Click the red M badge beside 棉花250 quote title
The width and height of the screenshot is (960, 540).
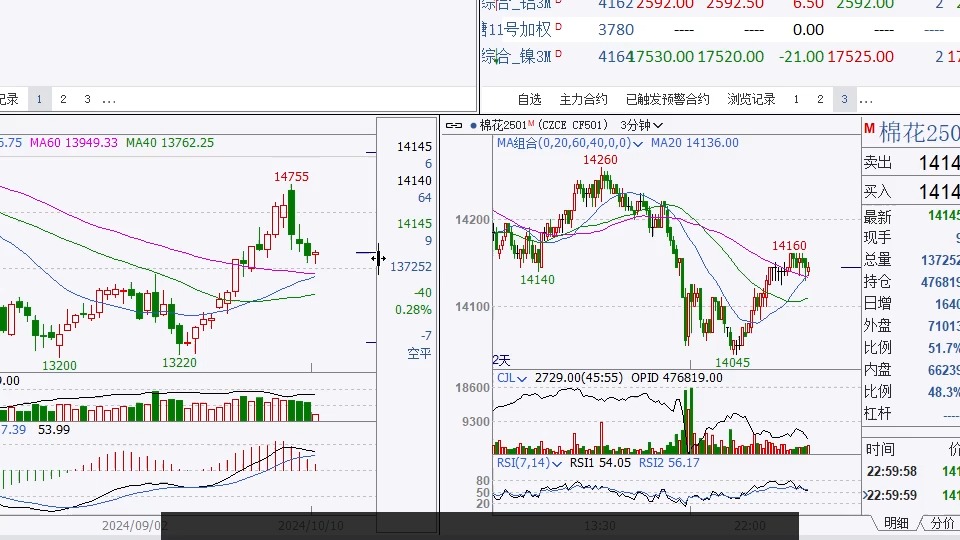click(x=869, y=130)
